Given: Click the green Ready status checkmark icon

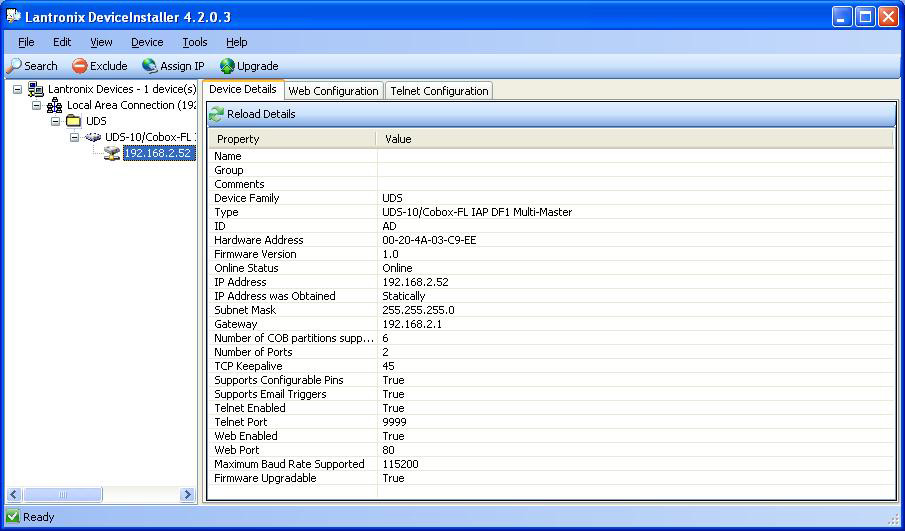Looking at the screenshot, I should [x=13, y=516].
